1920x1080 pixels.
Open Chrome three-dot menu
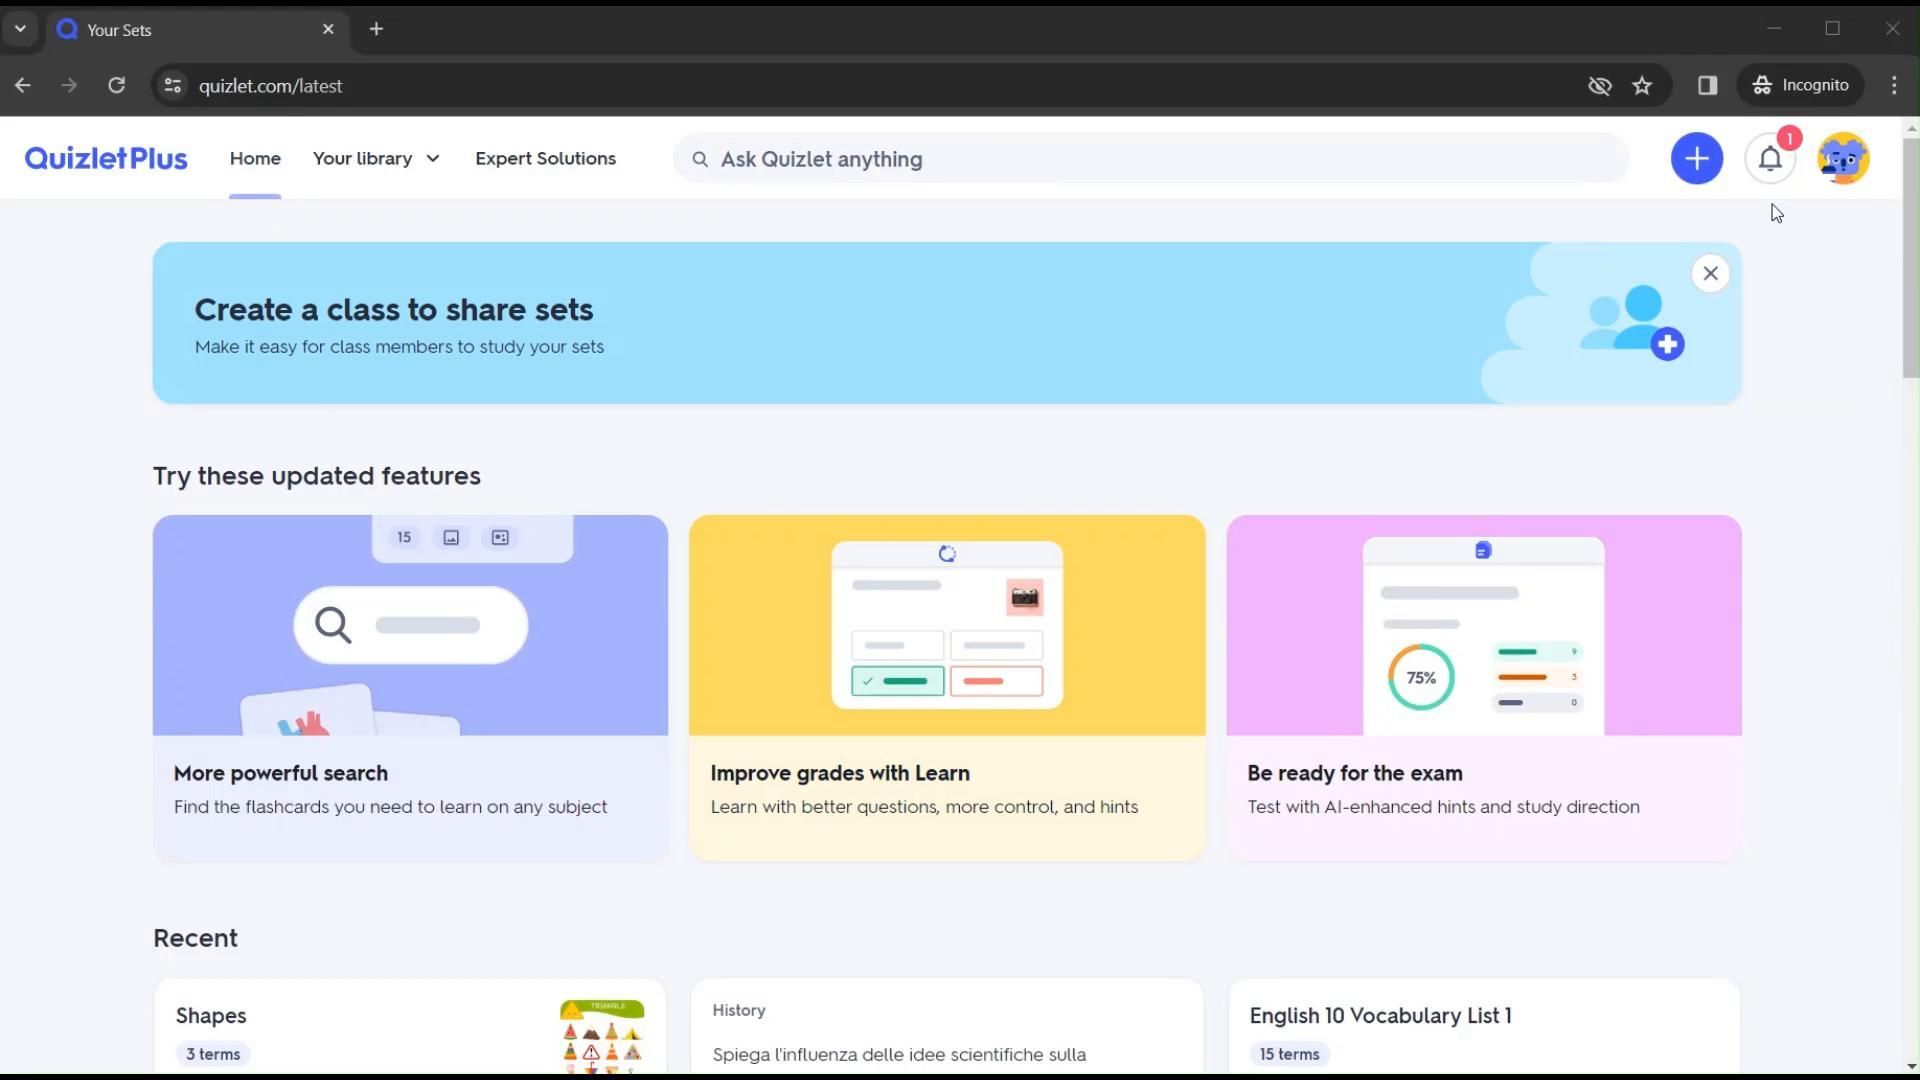(x=1894, y=86)
